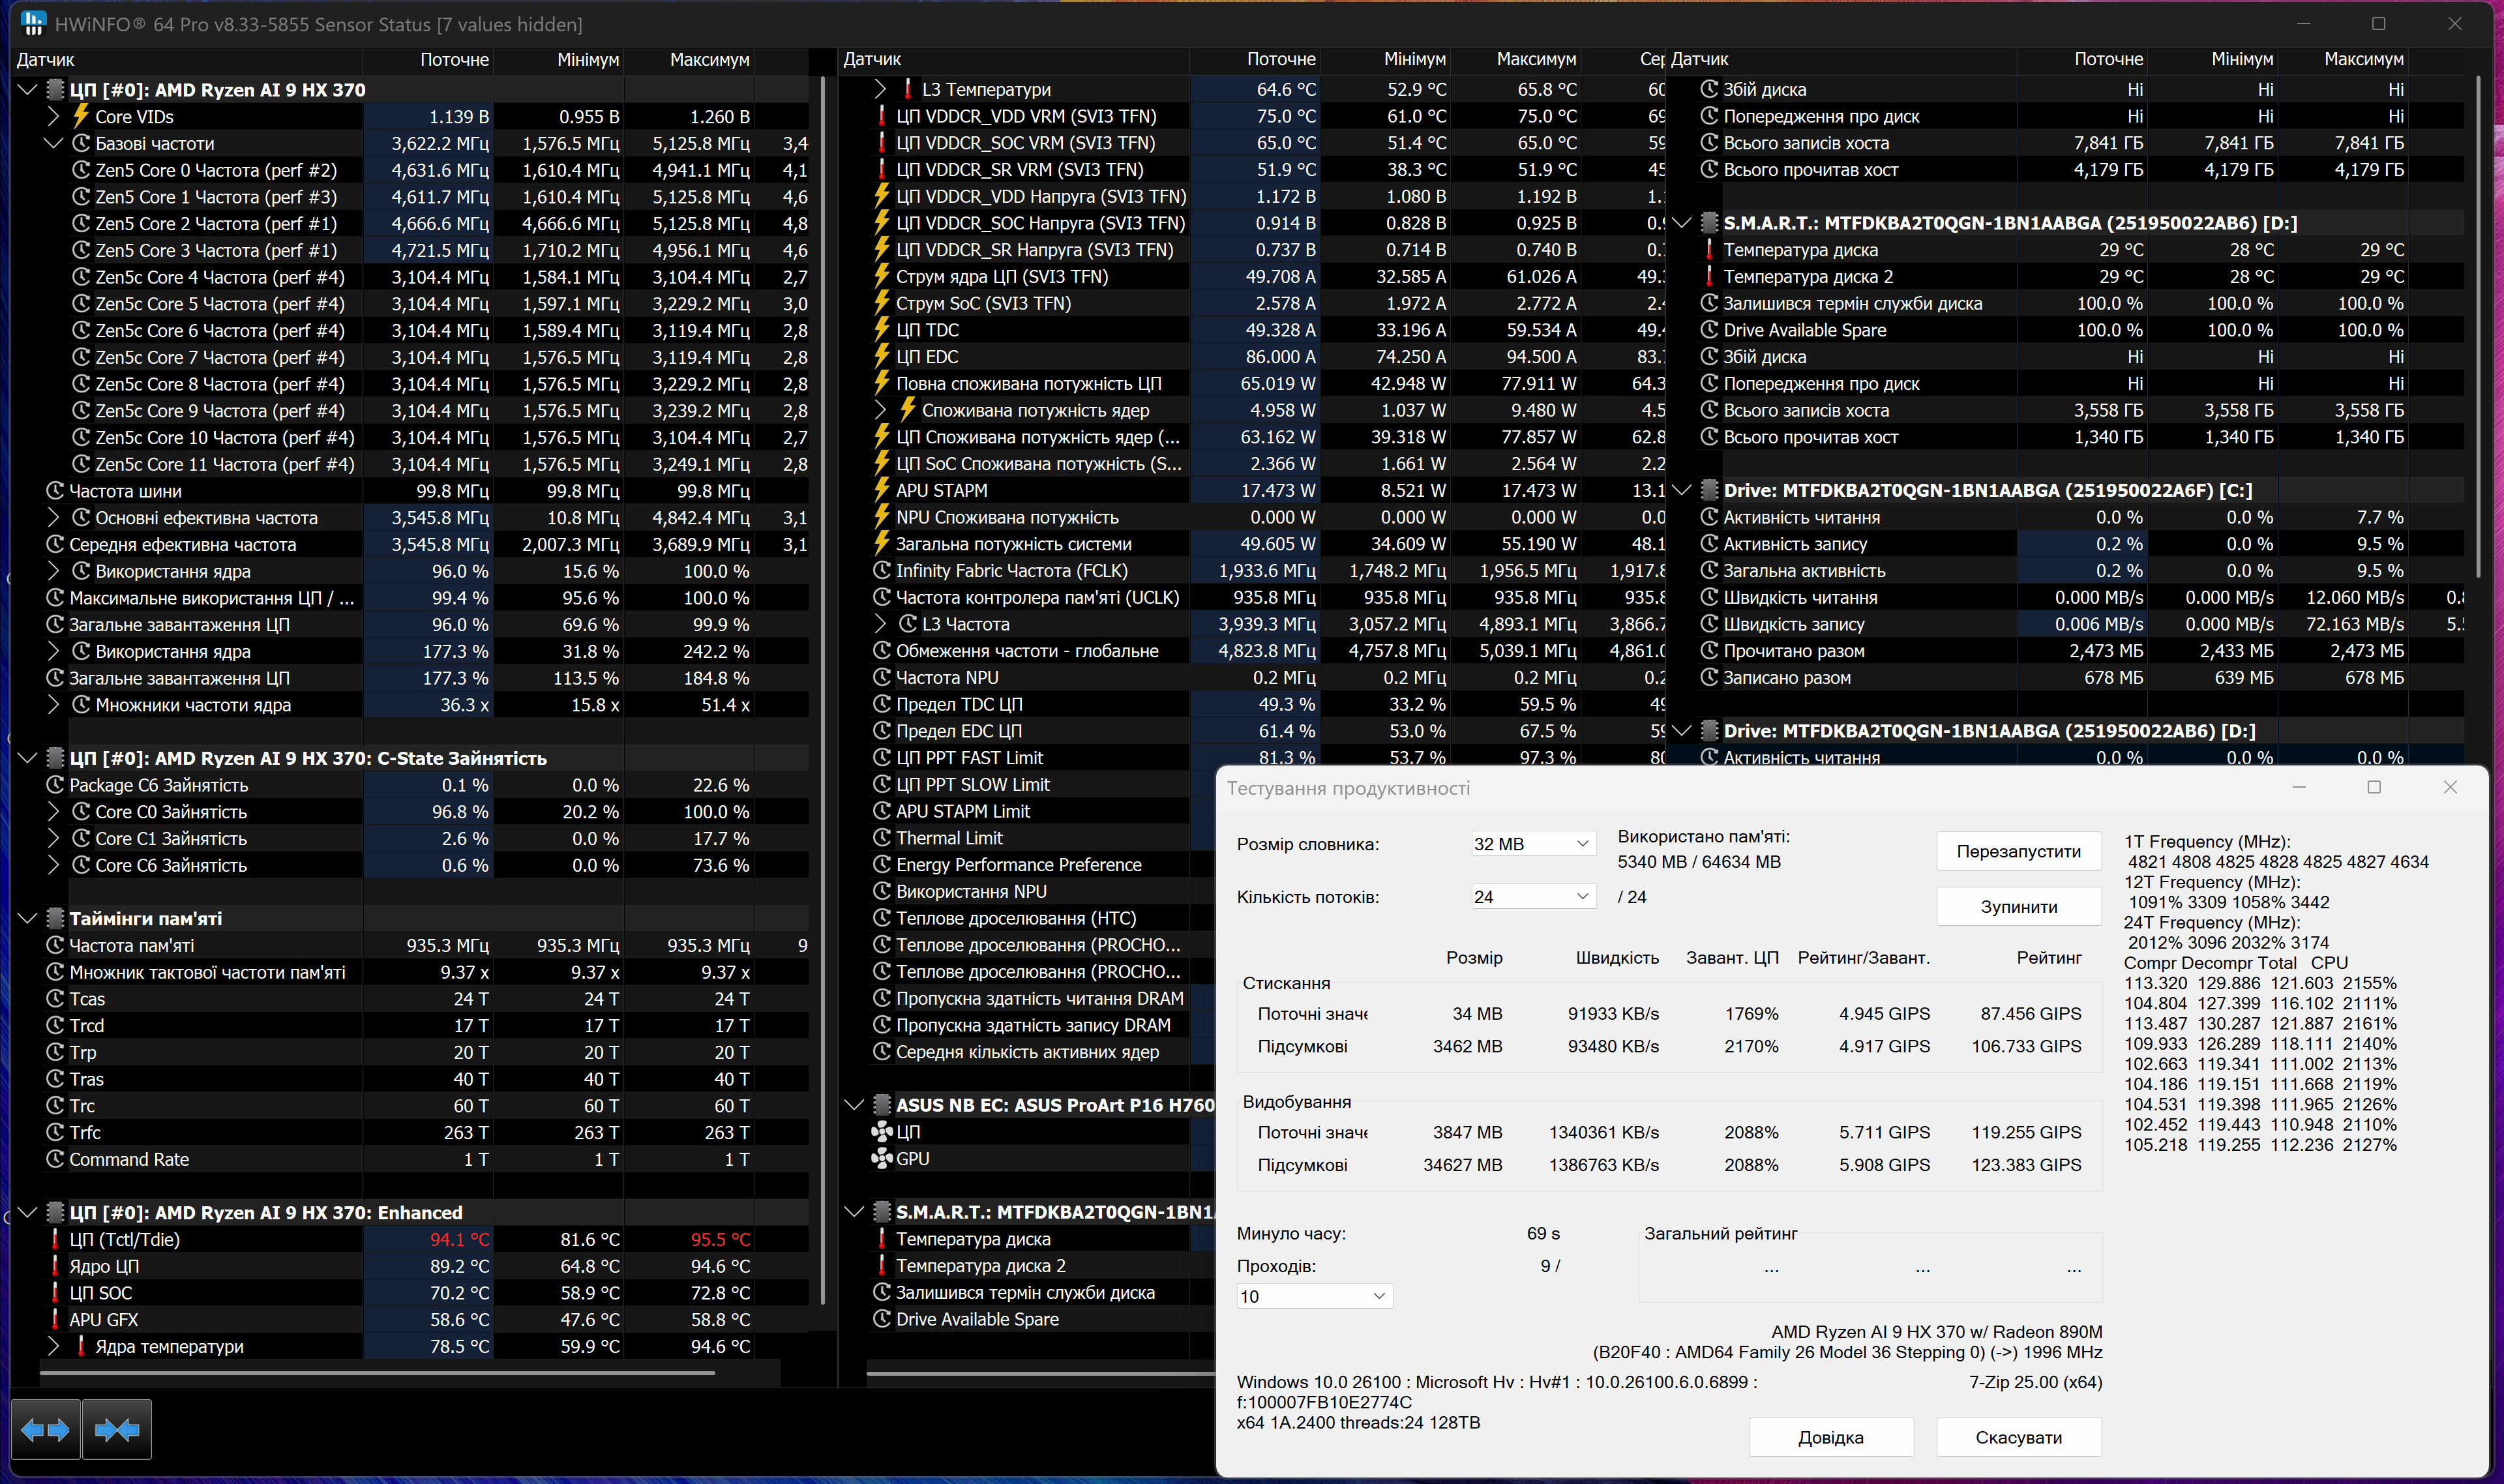Collapse the ASUS NB EC sensor group
2504x1484 pixels.
coord(853,1105)
